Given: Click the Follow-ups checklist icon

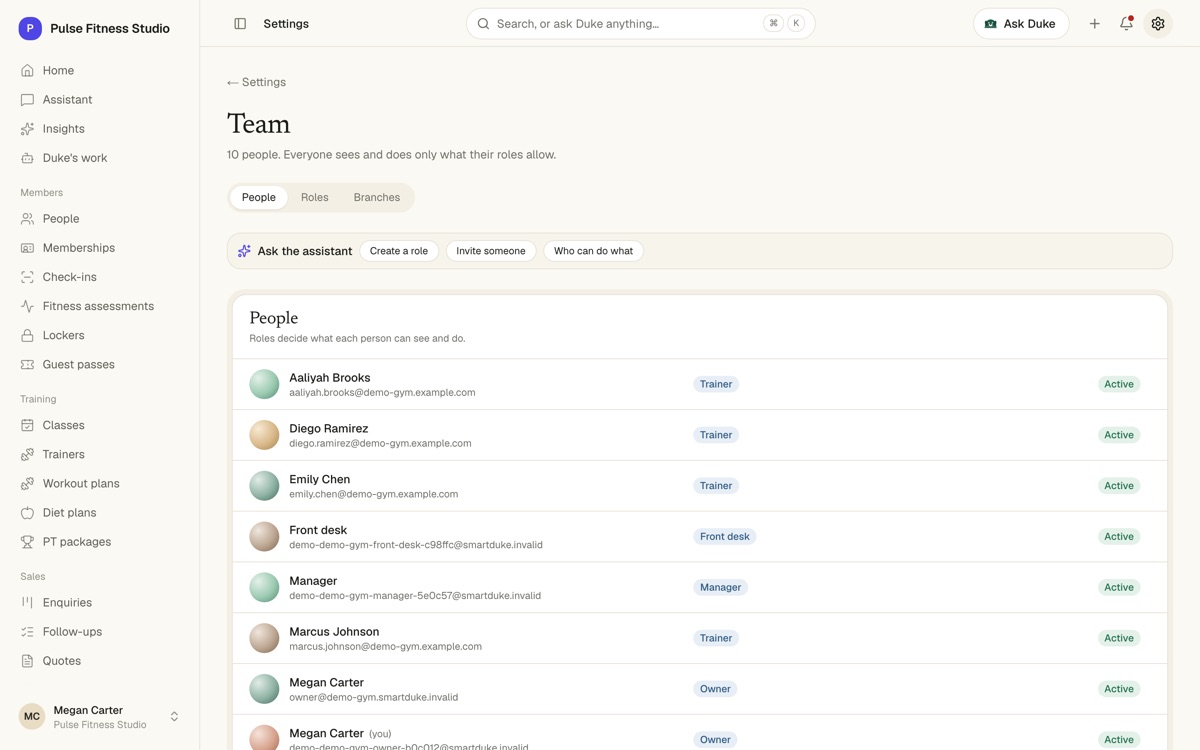Looking at the screenshot, I should click(27, 632).
